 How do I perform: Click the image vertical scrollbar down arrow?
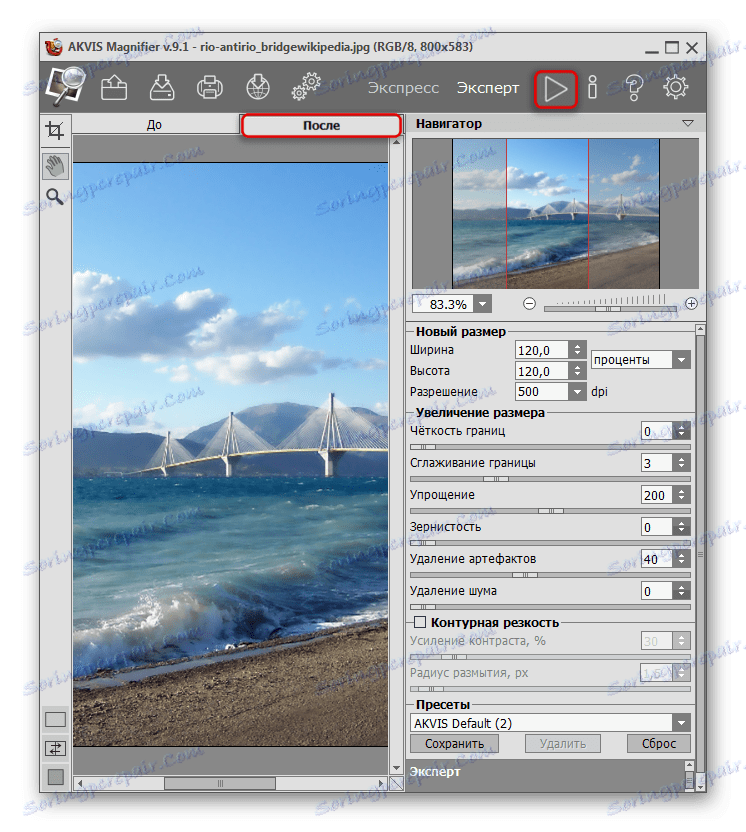coord(396,769)
